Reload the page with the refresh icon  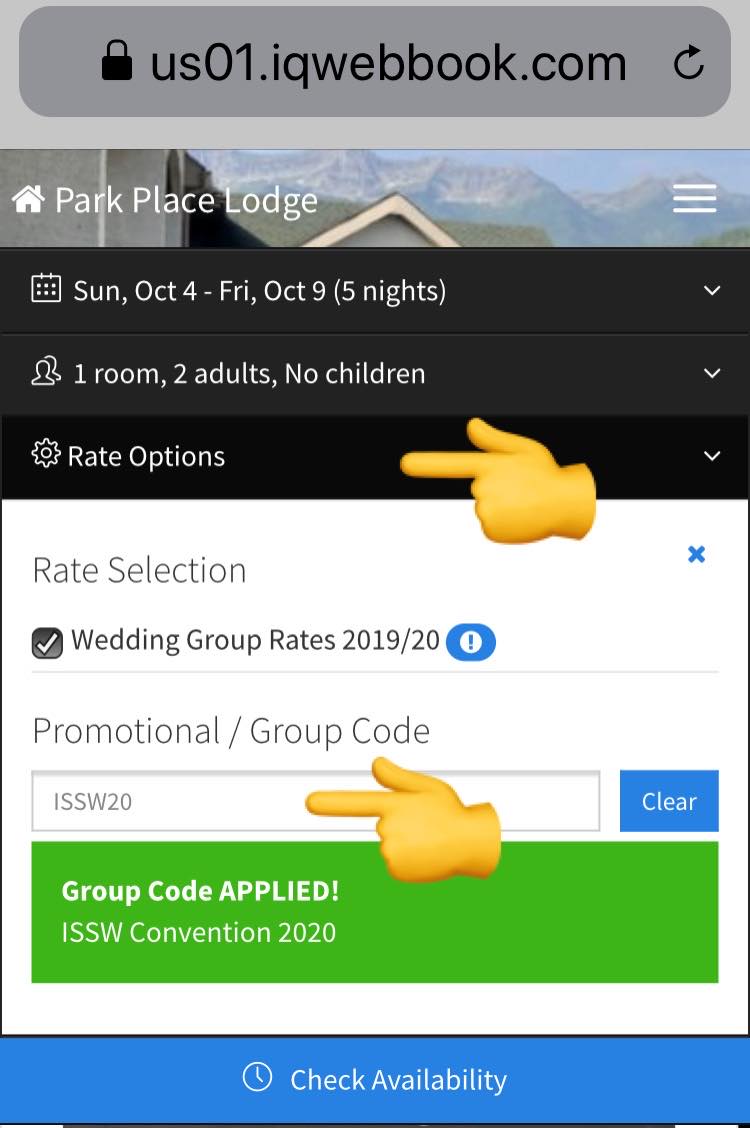click(x=688, y=62)
